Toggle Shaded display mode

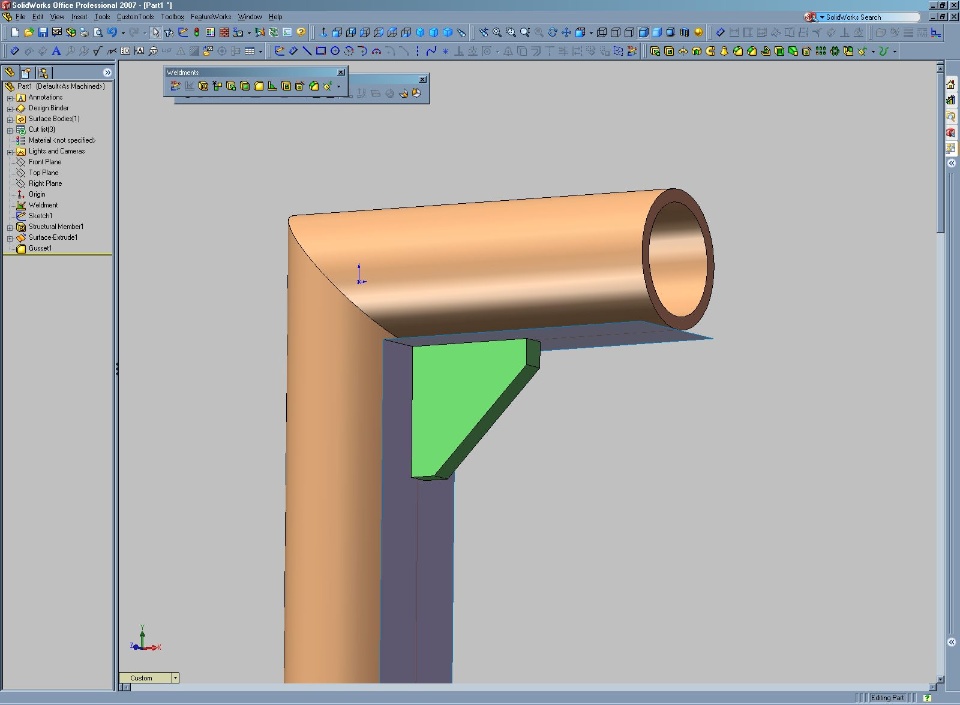(x=656, y=32)
